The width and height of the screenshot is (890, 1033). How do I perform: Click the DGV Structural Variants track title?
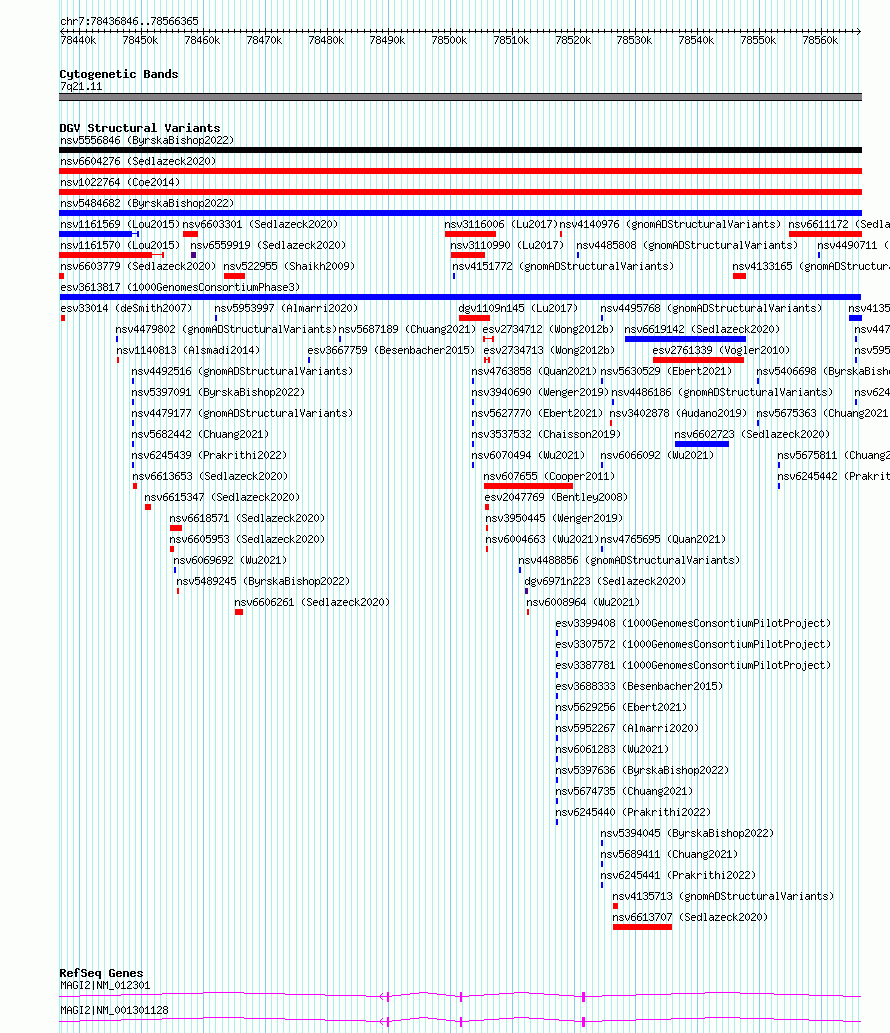click(140, 128)
